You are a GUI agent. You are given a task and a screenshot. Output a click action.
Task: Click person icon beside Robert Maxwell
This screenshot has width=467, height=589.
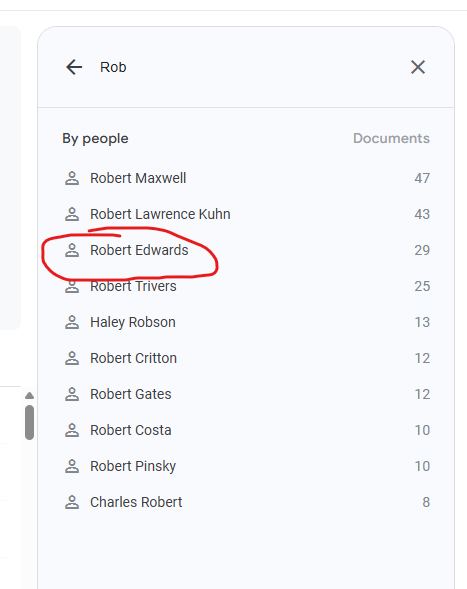click(x=72, y=178)
